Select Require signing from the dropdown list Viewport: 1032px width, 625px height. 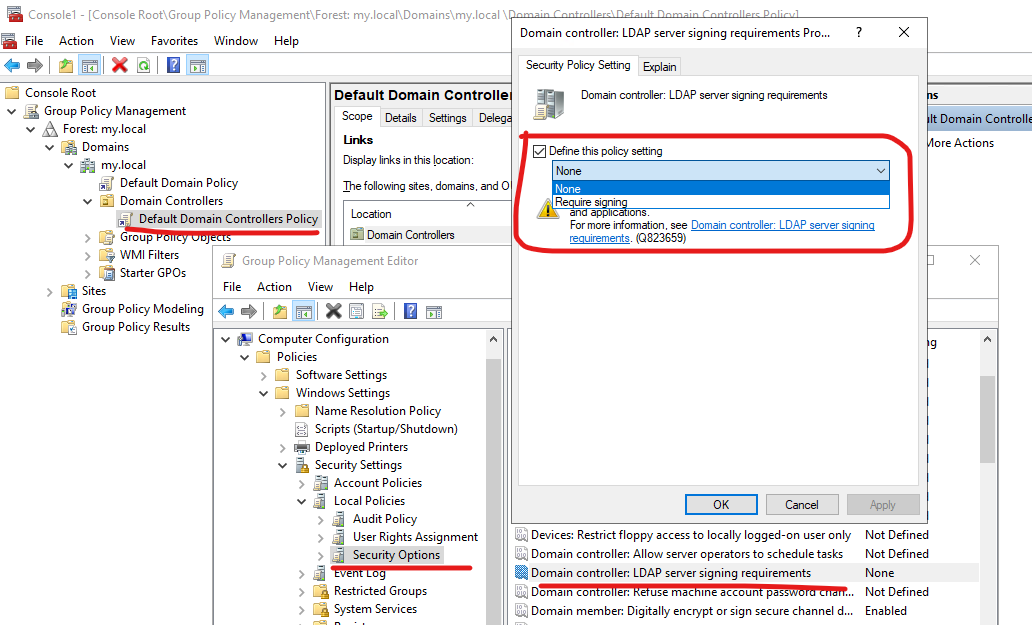592,202
